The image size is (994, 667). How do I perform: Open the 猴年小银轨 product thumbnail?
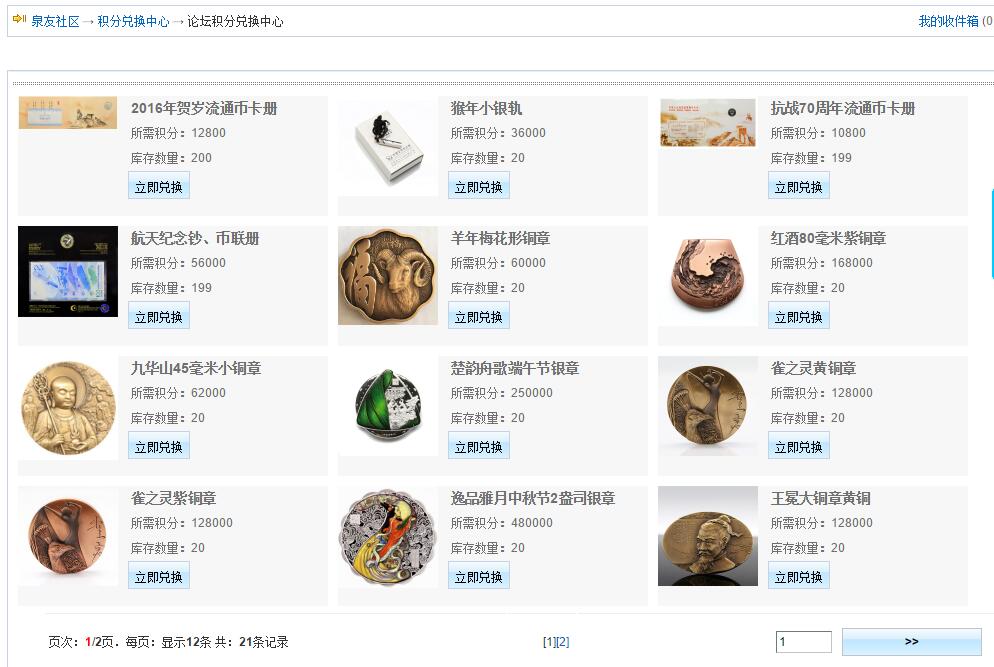[388, 146]
